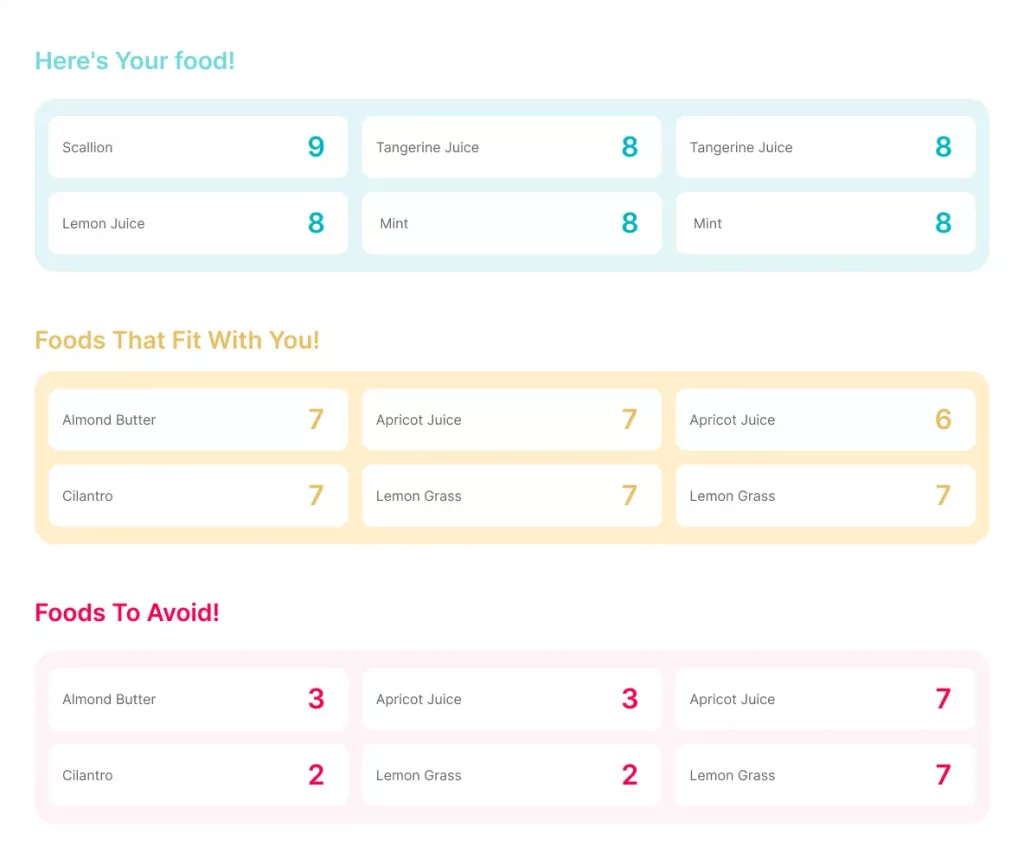The height and width of the screenshot is (865, 1024).
Task: Click the score 9 next to Scallion
Action: 316,147
